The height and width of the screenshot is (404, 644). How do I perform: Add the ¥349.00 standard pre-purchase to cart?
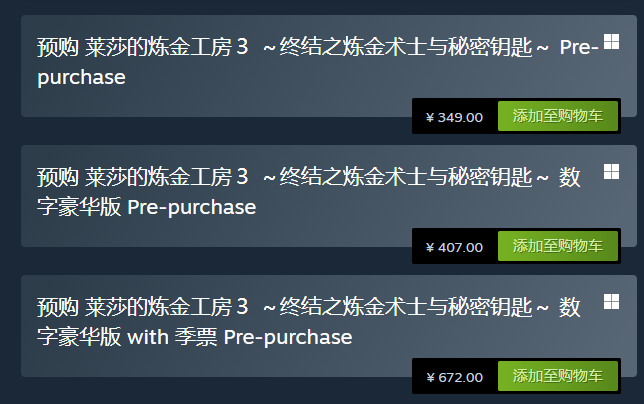(558, 116)
